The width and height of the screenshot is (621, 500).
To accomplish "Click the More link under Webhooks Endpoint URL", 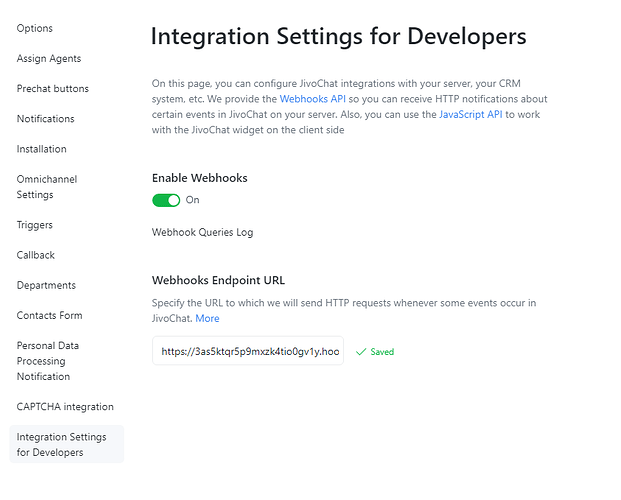I will (207, 318).
